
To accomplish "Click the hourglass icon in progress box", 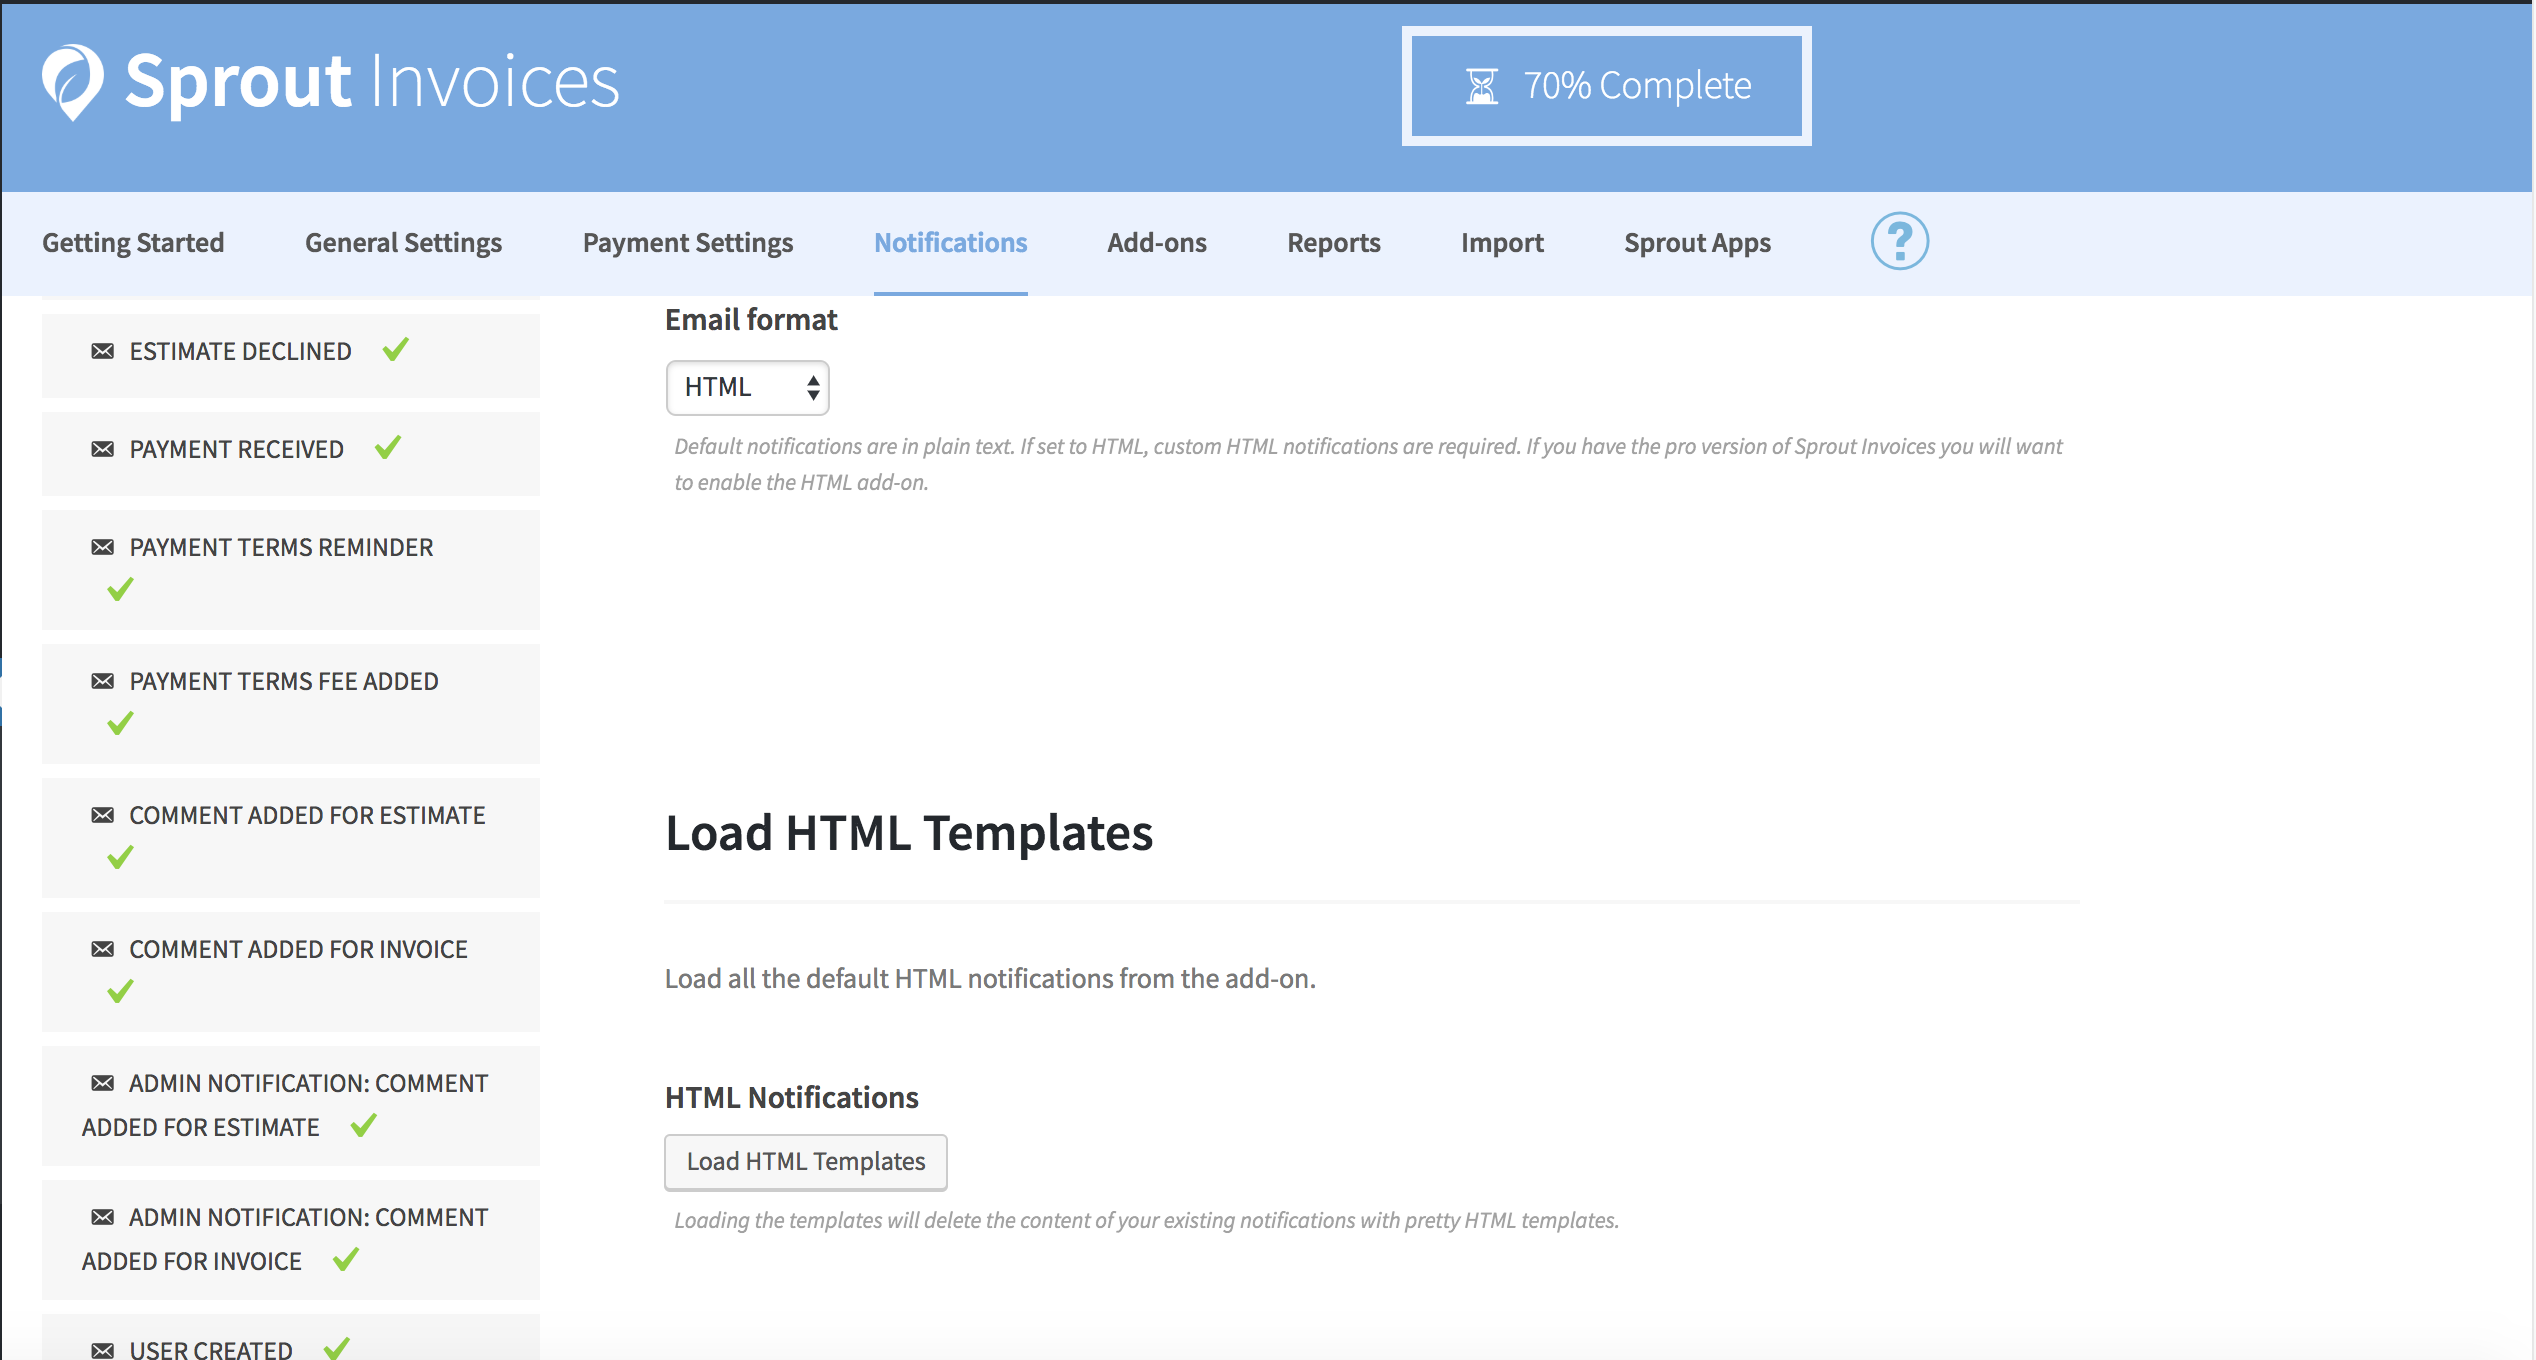I will pos(1481,86).
